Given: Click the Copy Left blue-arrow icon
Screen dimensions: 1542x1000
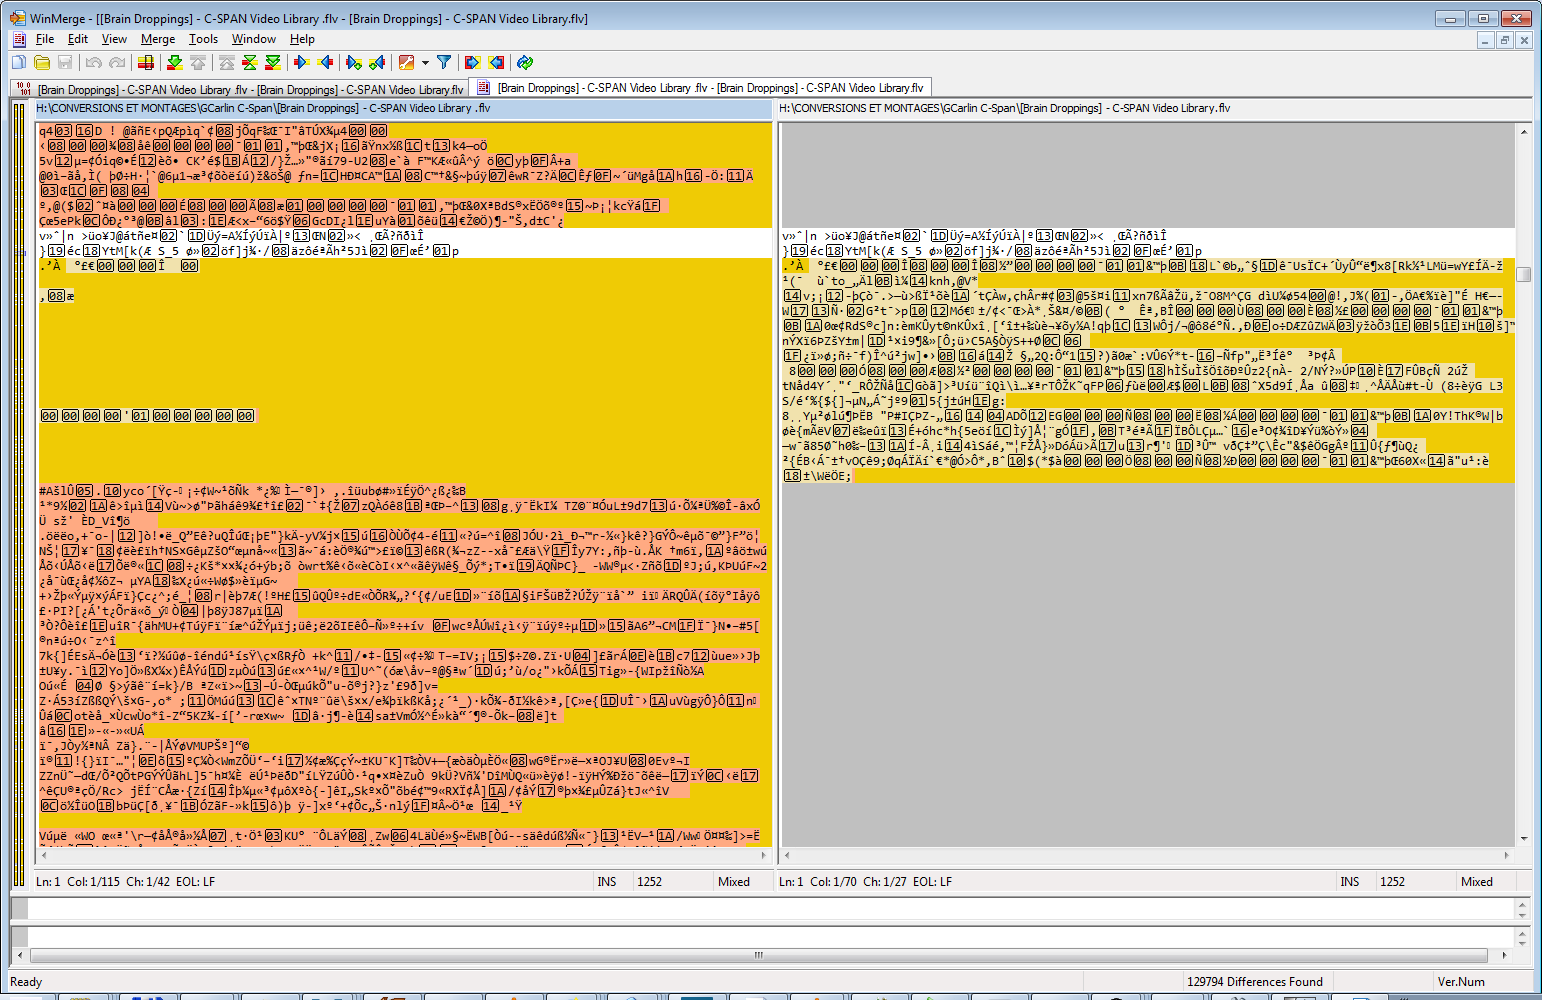Looking at the screenshot, I should click(325, 63).
